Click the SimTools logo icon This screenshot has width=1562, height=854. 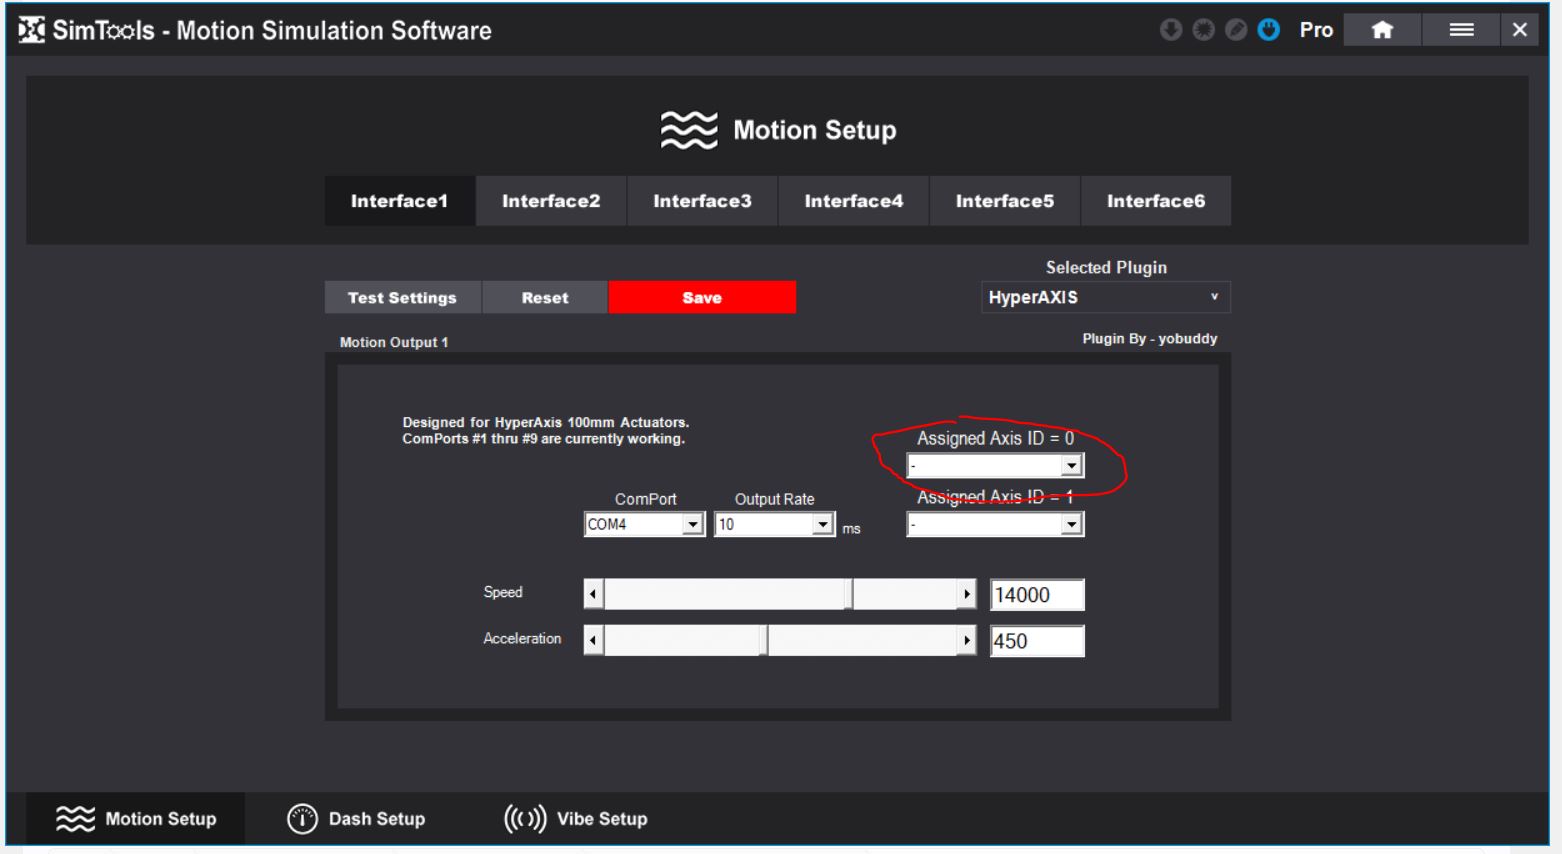pos(32,30)
